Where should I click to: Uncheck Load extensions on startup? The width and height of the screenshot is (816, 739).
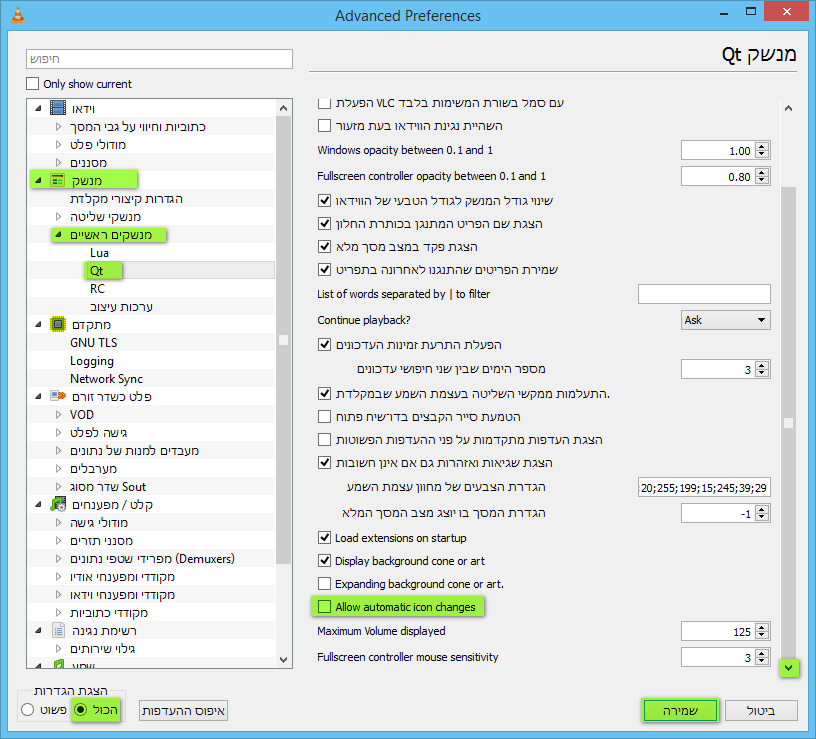(324, 538)
